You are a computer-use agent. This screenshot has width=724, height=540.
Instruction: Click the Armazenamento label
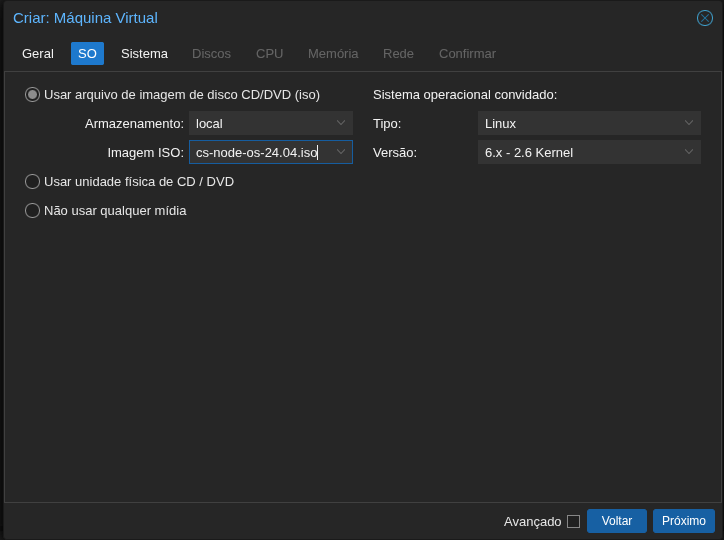pyautogui.click(x=134, y=124)
